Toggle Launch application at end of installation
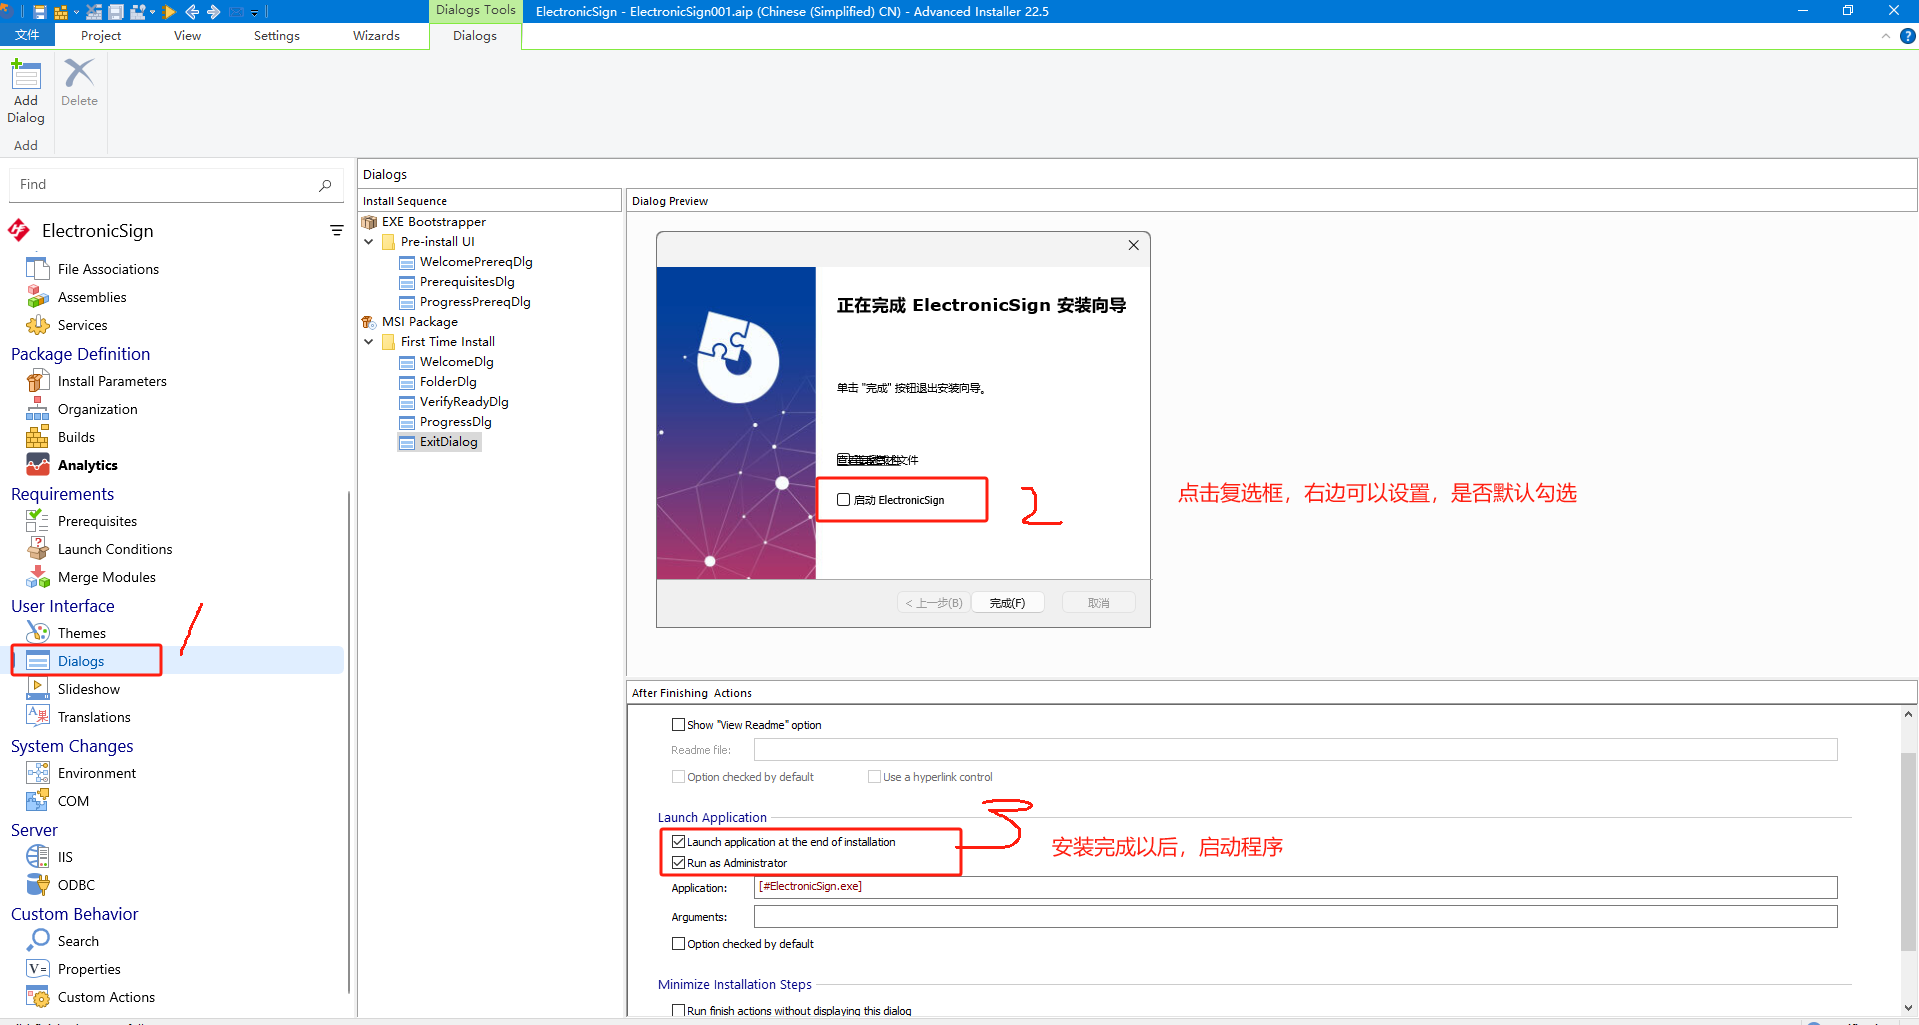This screenshot has width=1919, height=1025. (678, 842)
